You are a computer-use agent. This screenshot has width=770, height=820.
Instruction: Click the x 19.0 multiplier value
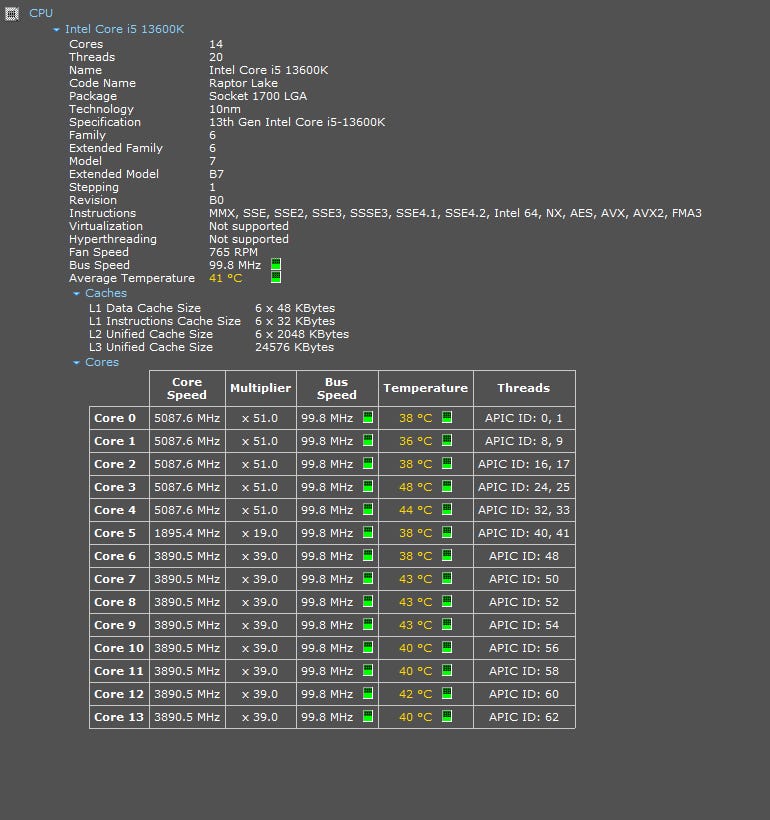coord(260,533)
